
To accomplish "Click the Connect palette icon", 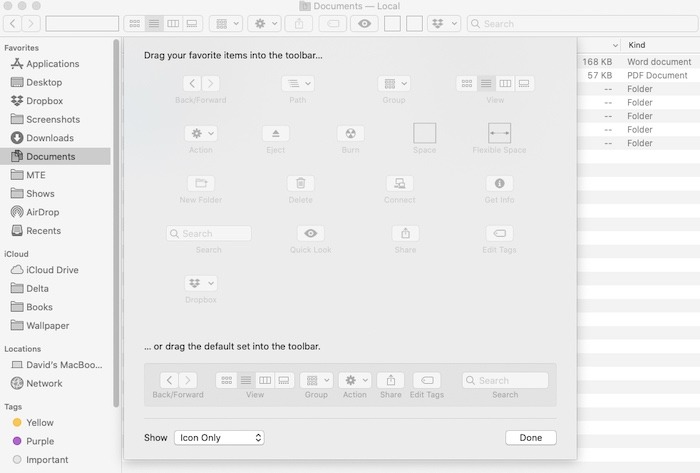I will pyautogui.click(x=400, y=183).
